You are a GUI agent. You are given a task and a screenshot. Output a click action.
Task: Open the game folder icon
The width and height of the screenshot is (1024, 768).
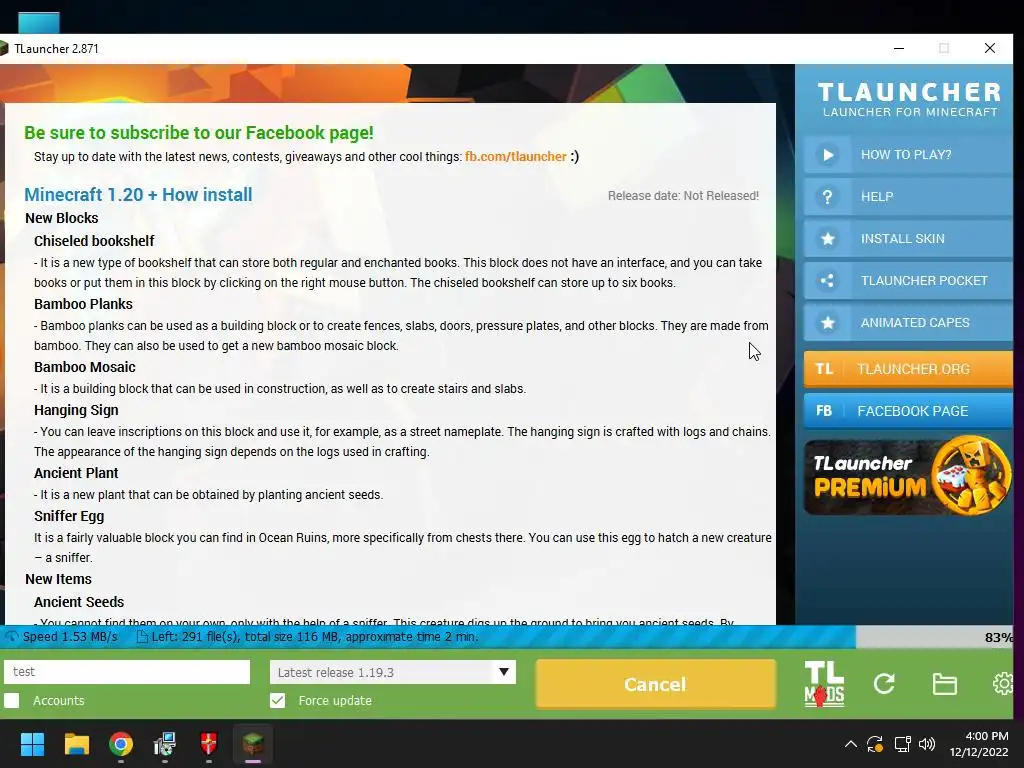(x=944, y=684)
